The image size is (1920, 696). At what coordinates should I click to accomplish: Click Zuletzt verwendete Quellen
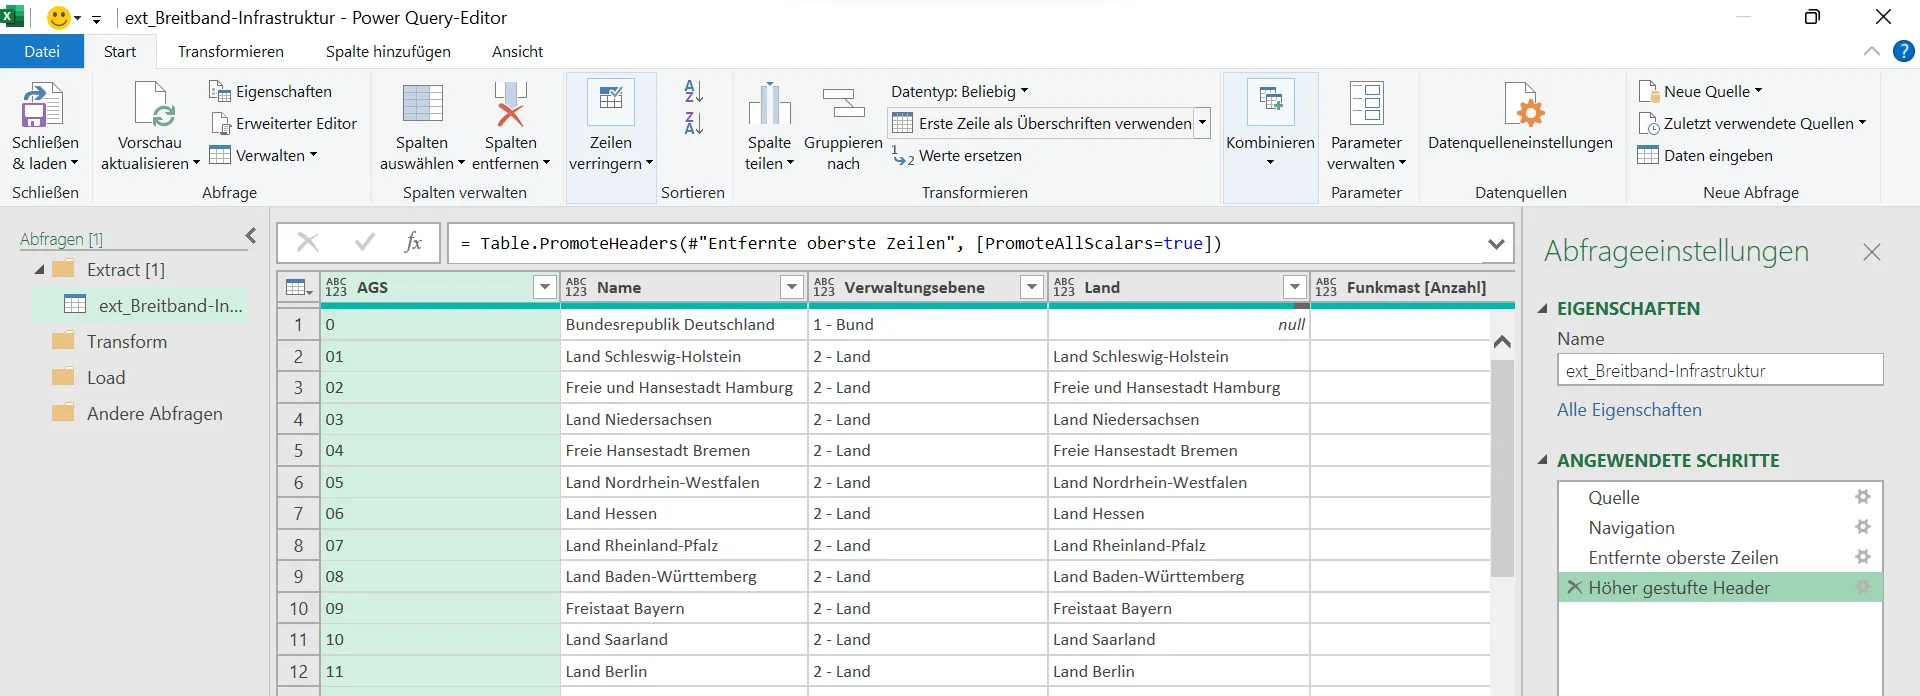point(1752,123)
